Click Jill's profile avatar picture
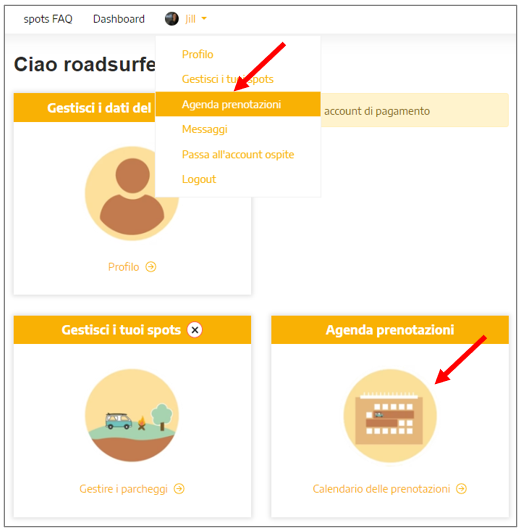521x528 pixels. 172,19
